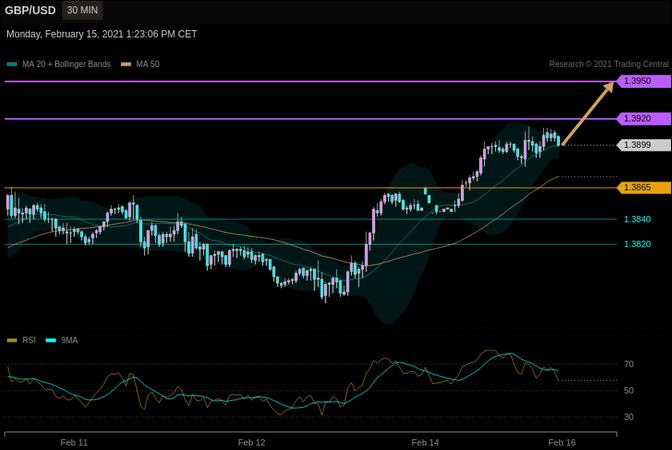Click the RSI legend label

pos(29,340)
